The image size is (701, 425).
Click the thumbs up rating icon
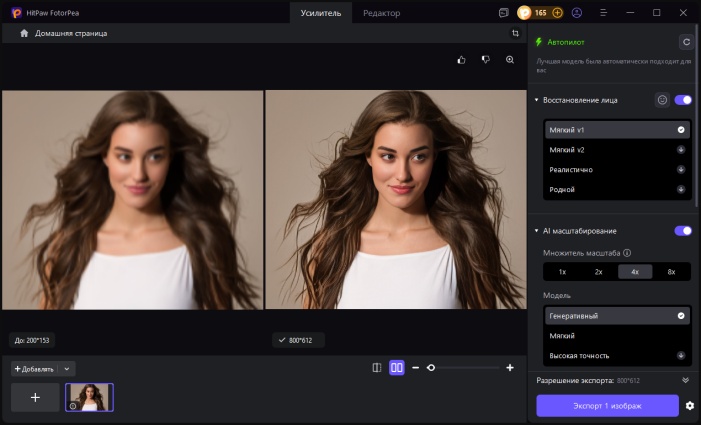pyautogui.click(x=461, y=60)
